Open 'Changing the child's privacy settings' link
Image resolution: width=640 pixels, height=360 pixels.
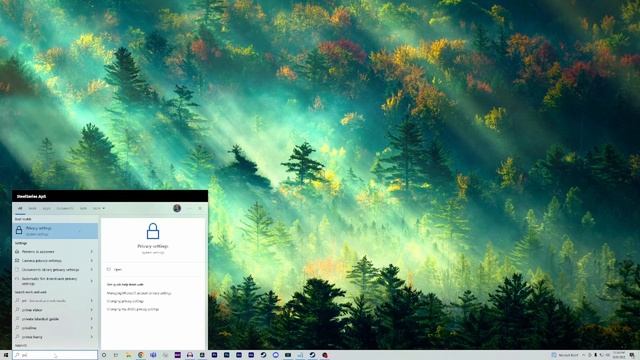(x=133, y=309)
